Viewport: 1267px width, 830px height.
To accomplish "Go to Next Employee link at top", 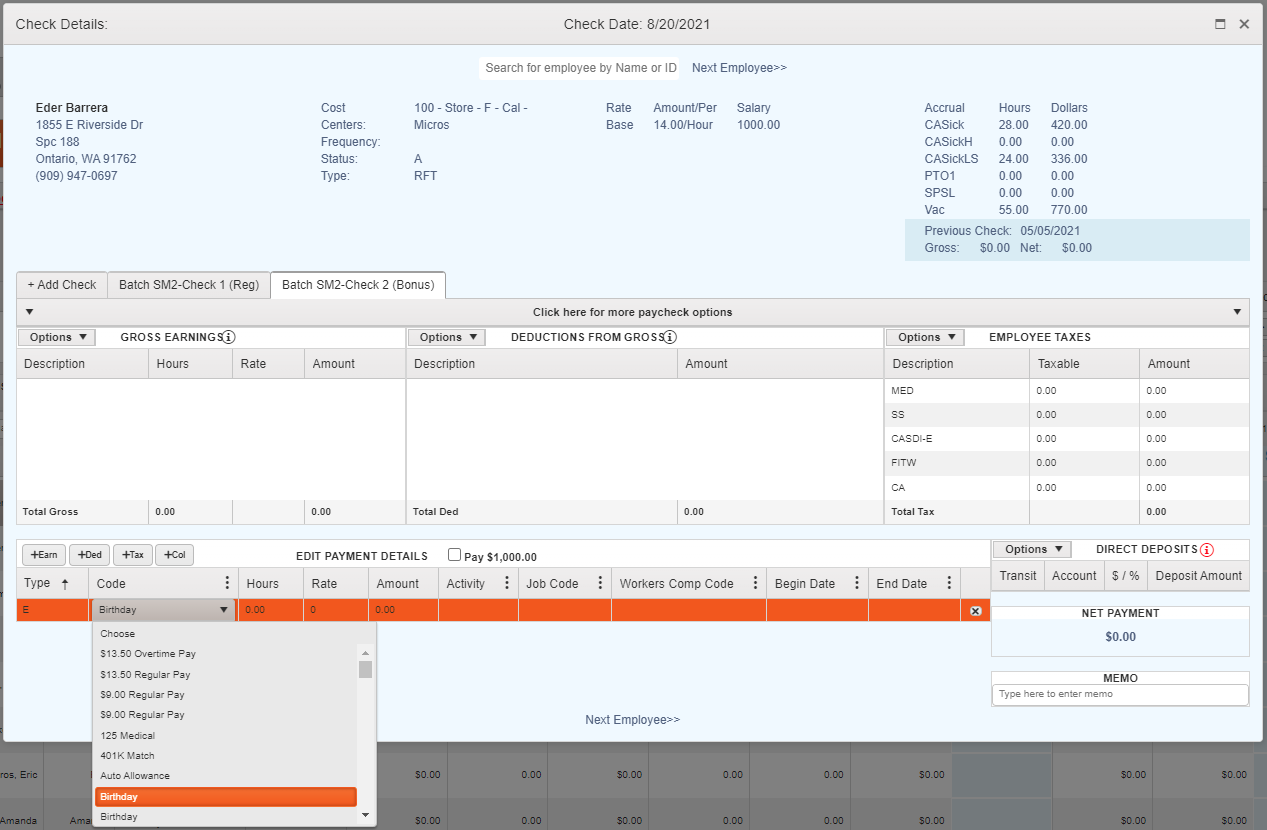I will 739,68.
